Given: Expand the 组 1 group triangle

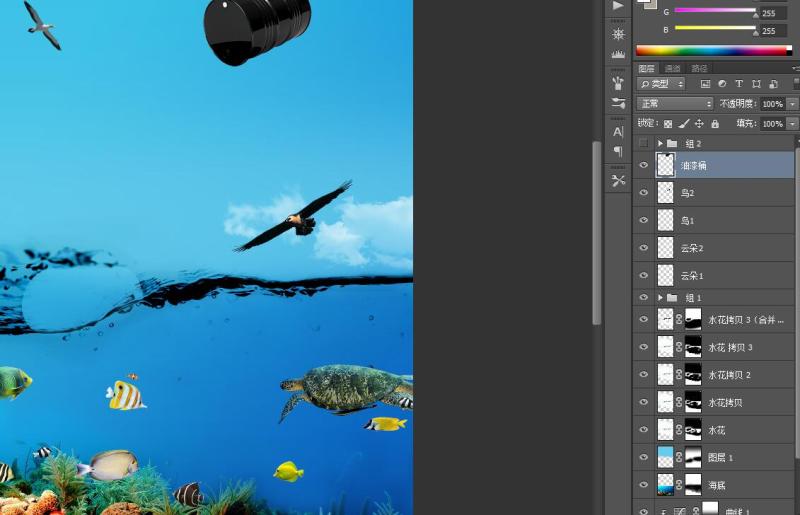Looking at the screenshot, I should (660, 297).
